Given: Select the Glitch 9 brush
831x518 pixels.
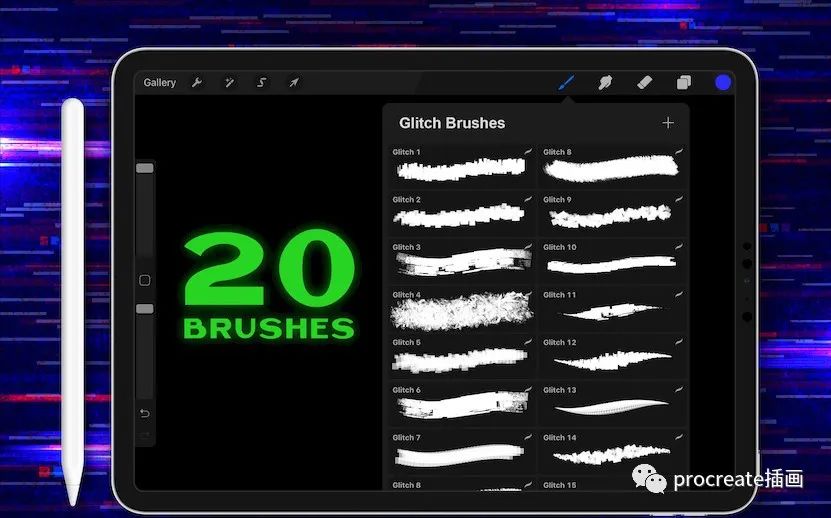Looking at the screenshot, I should (613, 214).
